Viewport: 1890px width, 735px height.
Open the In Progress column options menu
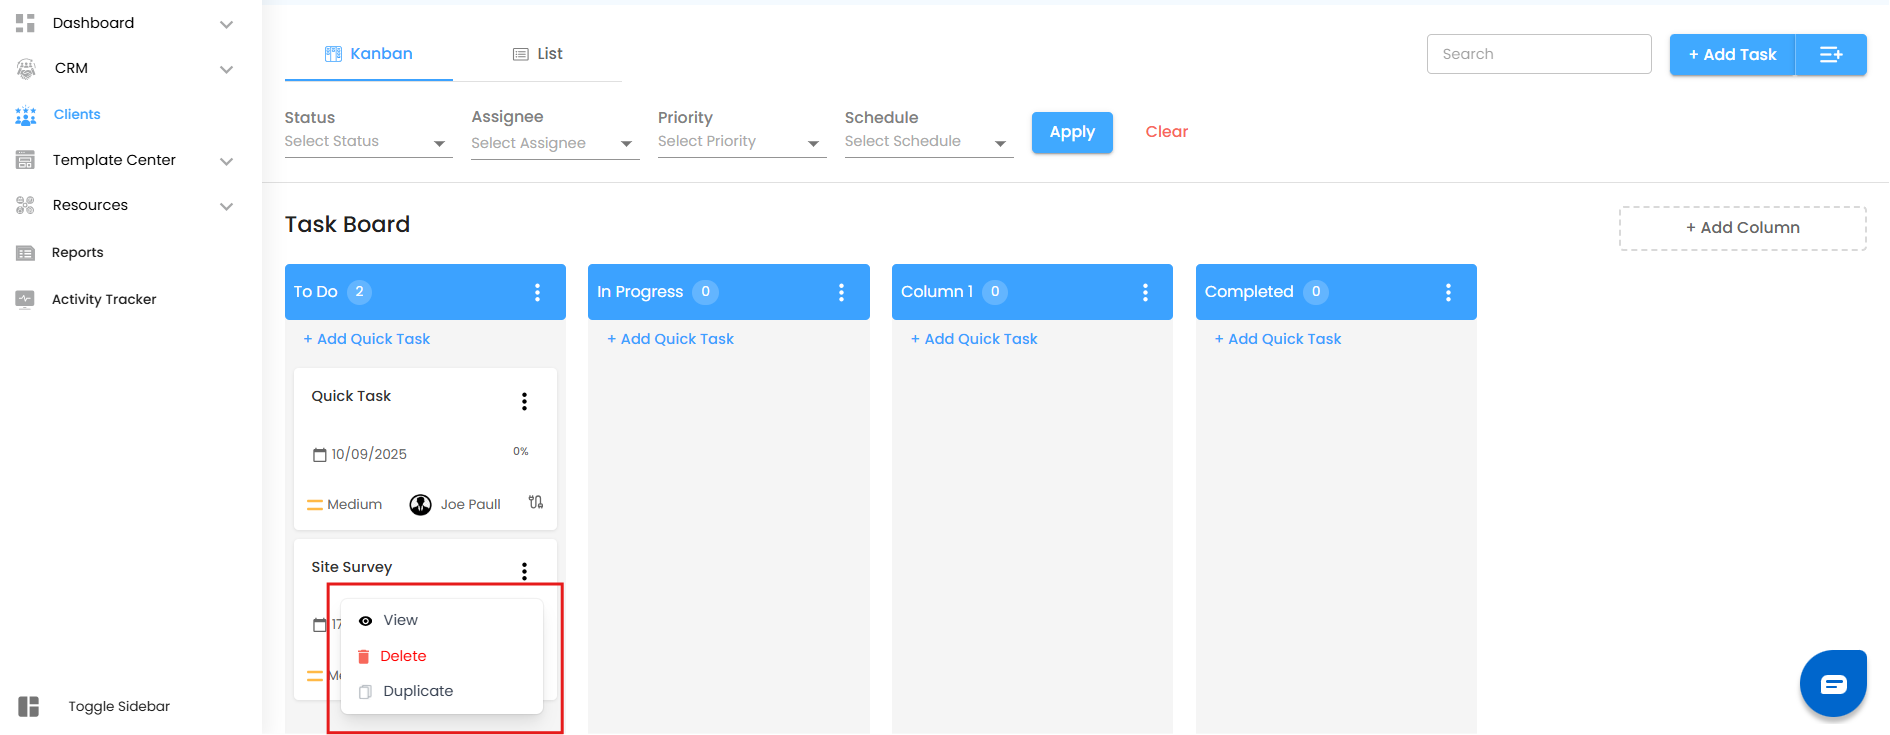842,292
